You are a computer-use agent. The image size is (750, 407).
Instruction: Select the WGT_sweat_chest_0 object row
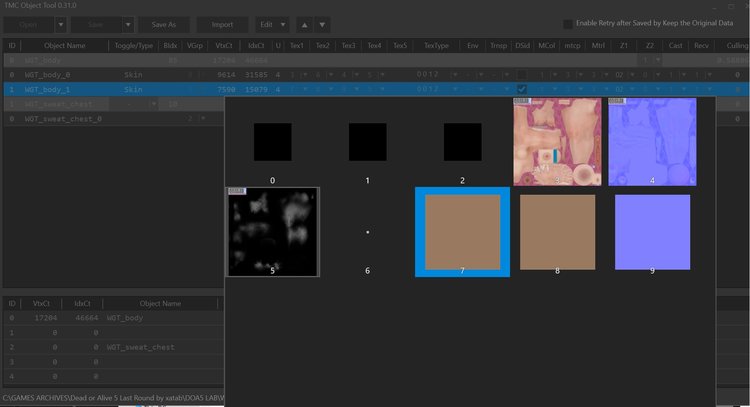coord(115,119)
